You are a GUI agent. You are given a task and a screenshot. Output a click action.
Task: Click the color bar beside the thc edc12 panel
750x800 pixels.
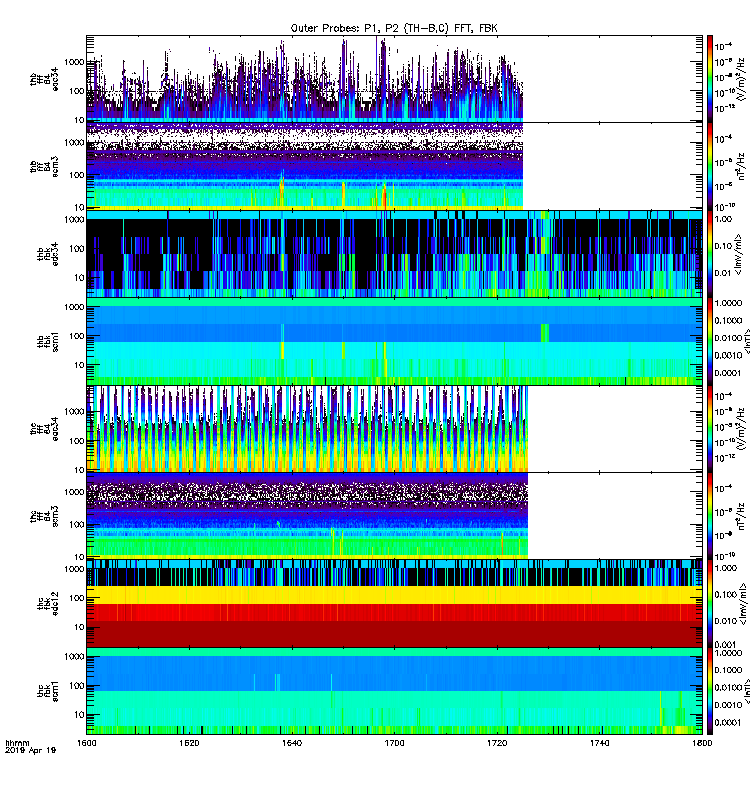[x=710, y=604]
